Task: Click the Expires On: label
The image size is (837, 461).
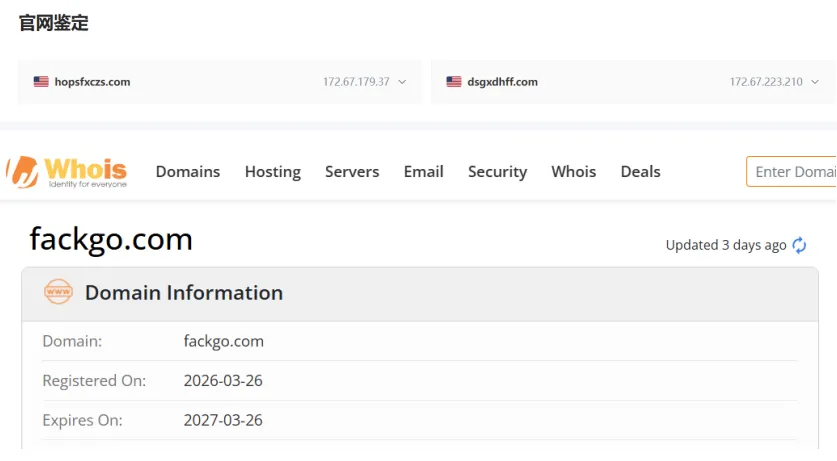Action: click(82, 420)
